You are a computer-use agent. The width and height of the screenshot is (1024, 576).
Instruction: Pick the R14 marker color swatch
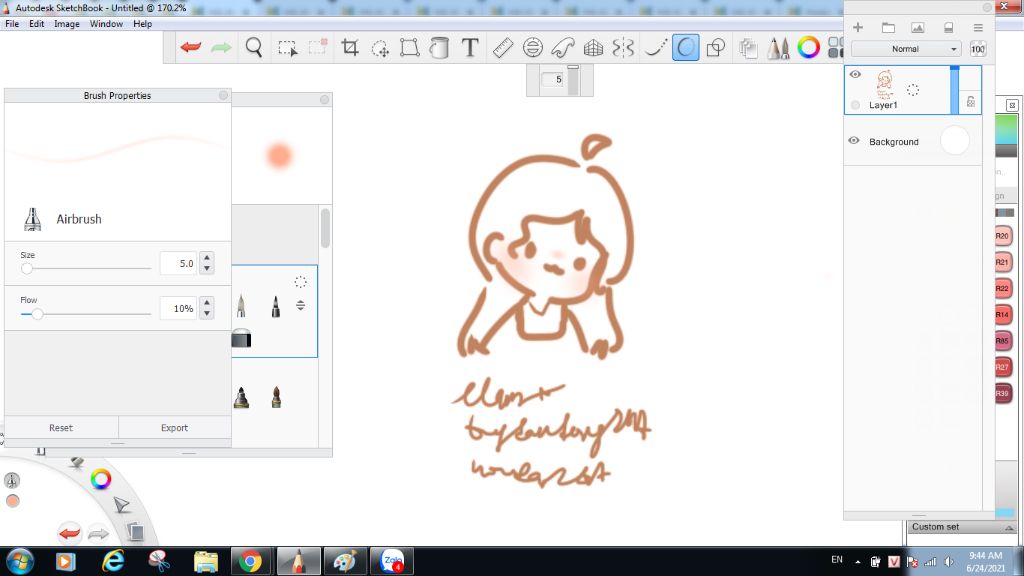click(x=1002, y=314)
